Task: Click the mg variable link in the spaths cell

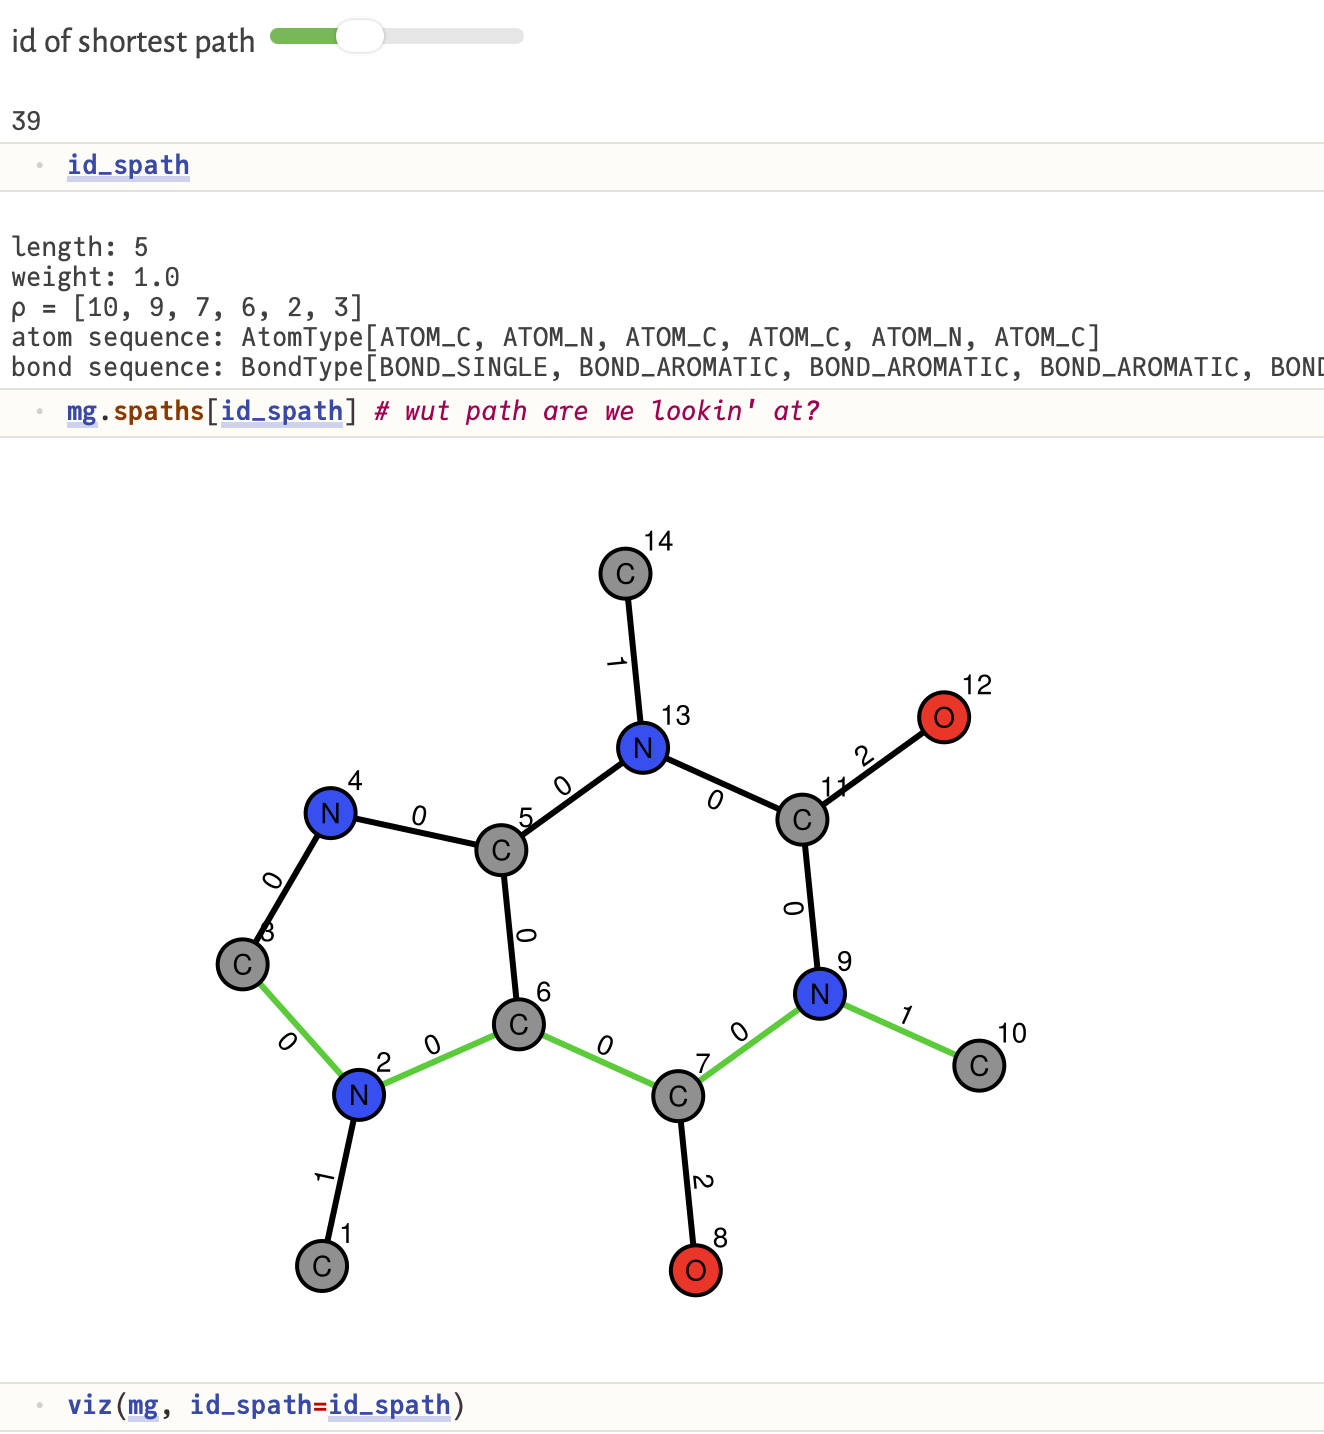Action: tap(81, 411)
